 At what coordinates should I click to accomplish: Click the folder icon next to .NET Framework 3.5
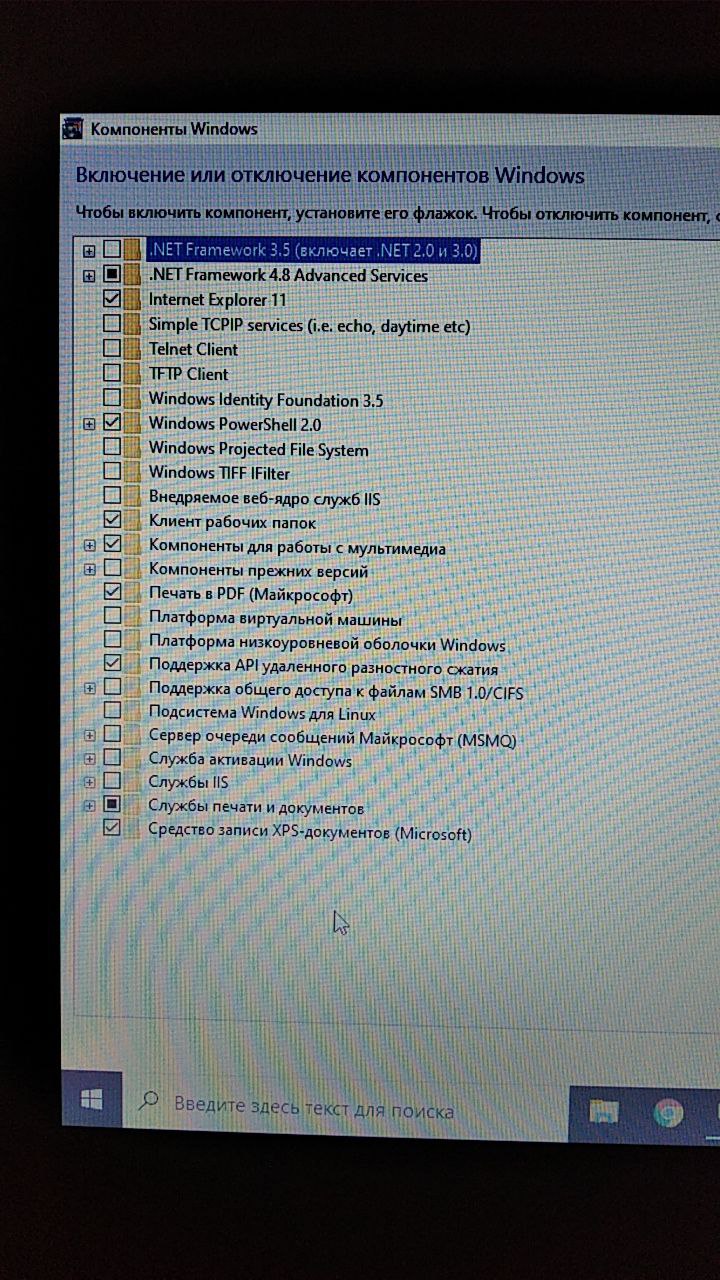pyautogui.click(x=133, y=249)
